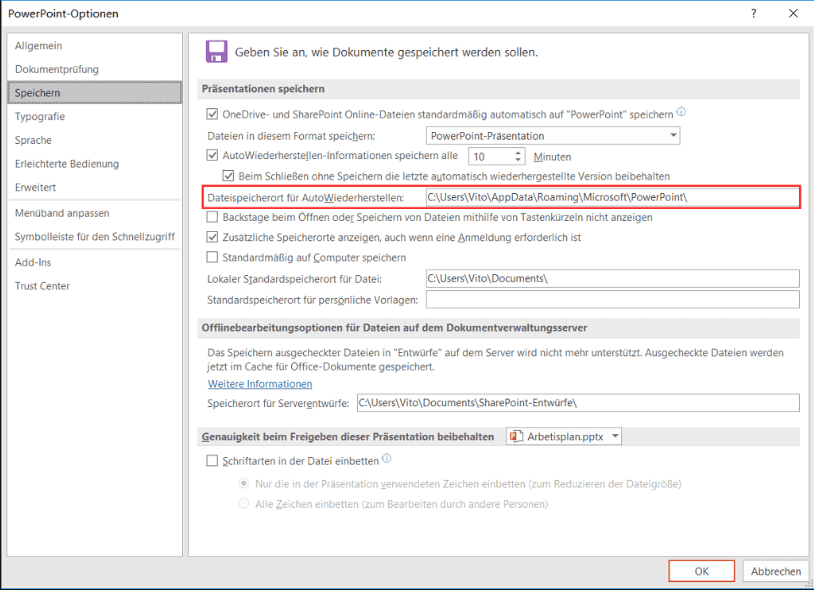
Task: Increase AutoWiederherstellen minutes with the up arrow
Action: [x=518, y=153]
